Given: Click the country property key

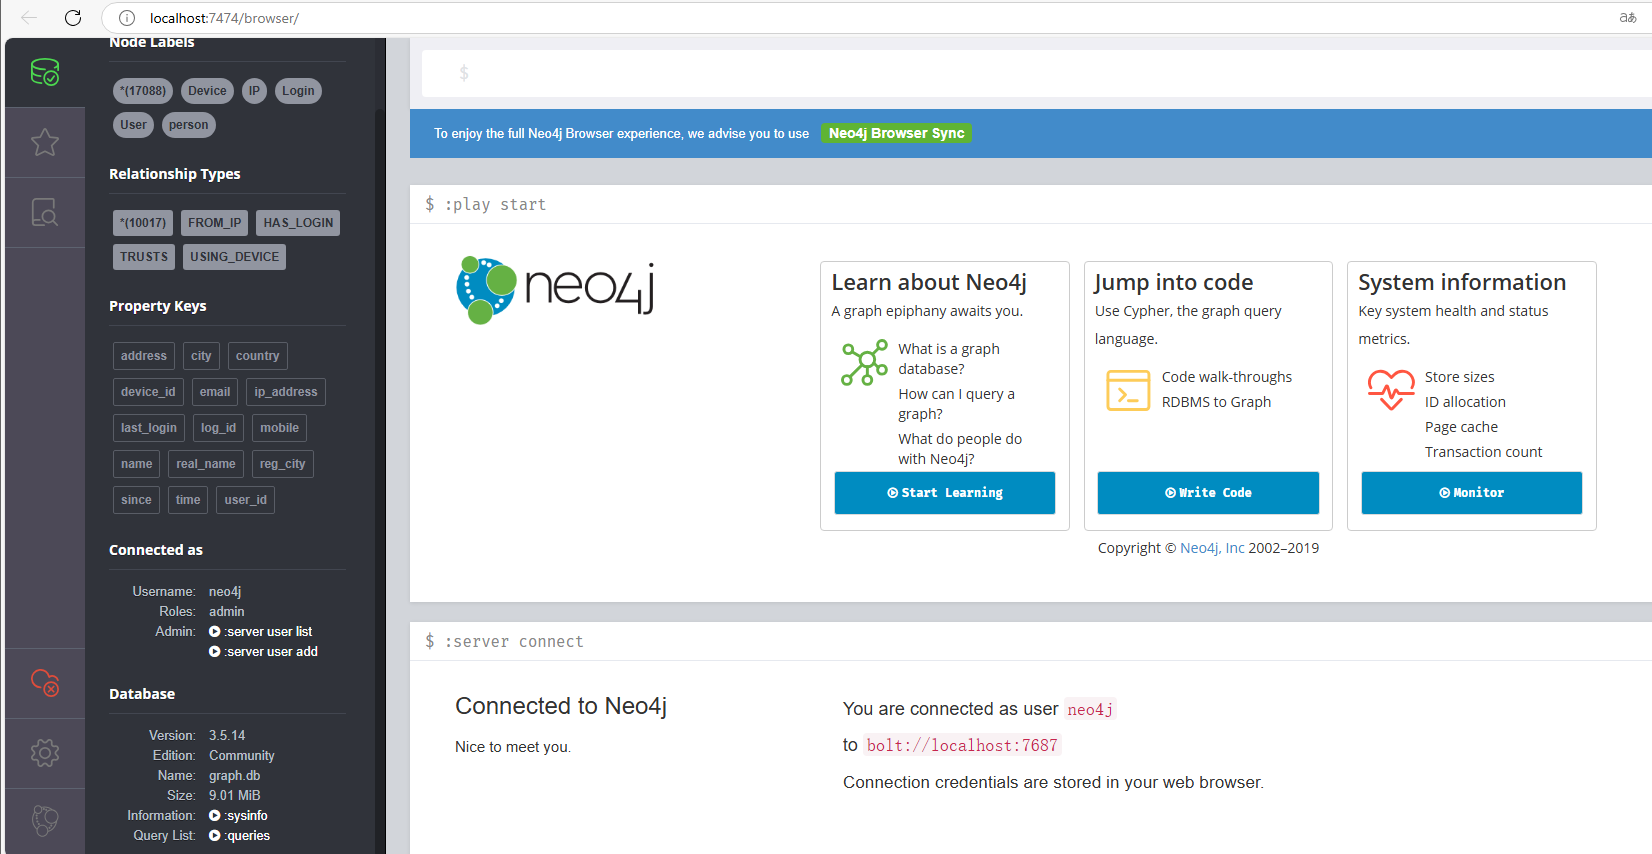Looking at the screenshot, I should [258, 356].
